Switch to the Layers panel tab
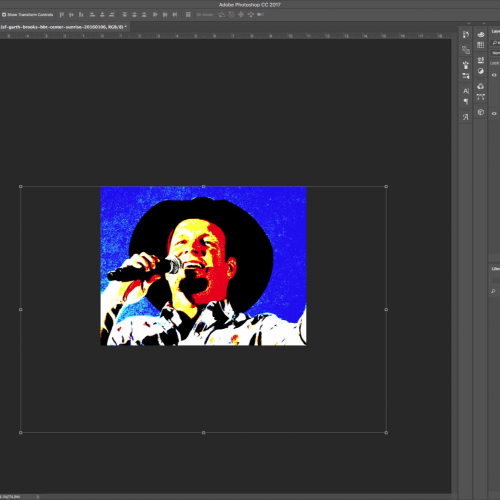The width and height of the screenshot is (500, 500). (x=496, y=31)
